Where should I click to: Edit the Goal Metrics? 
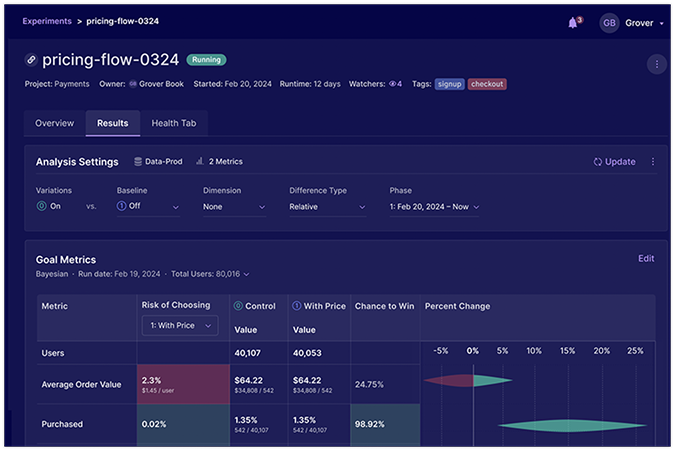[x=646, y=258]
